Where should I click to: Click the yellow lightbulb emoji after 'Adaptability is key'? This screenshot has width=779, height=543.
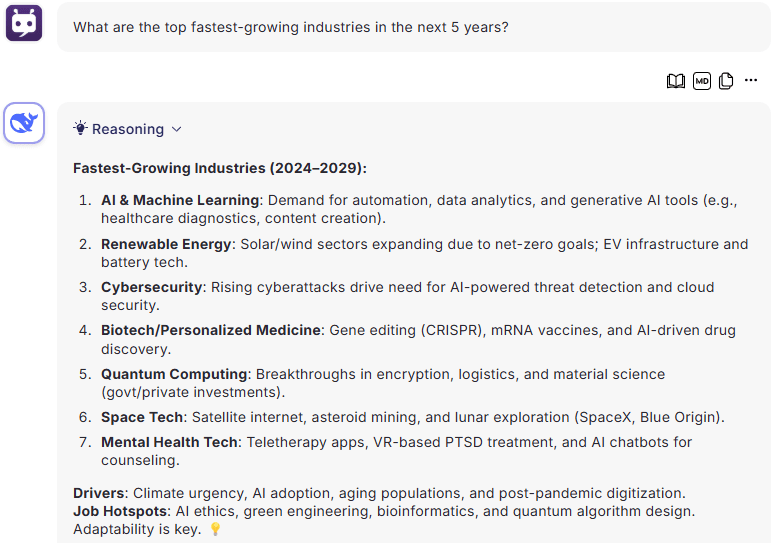tap(215, 529)
